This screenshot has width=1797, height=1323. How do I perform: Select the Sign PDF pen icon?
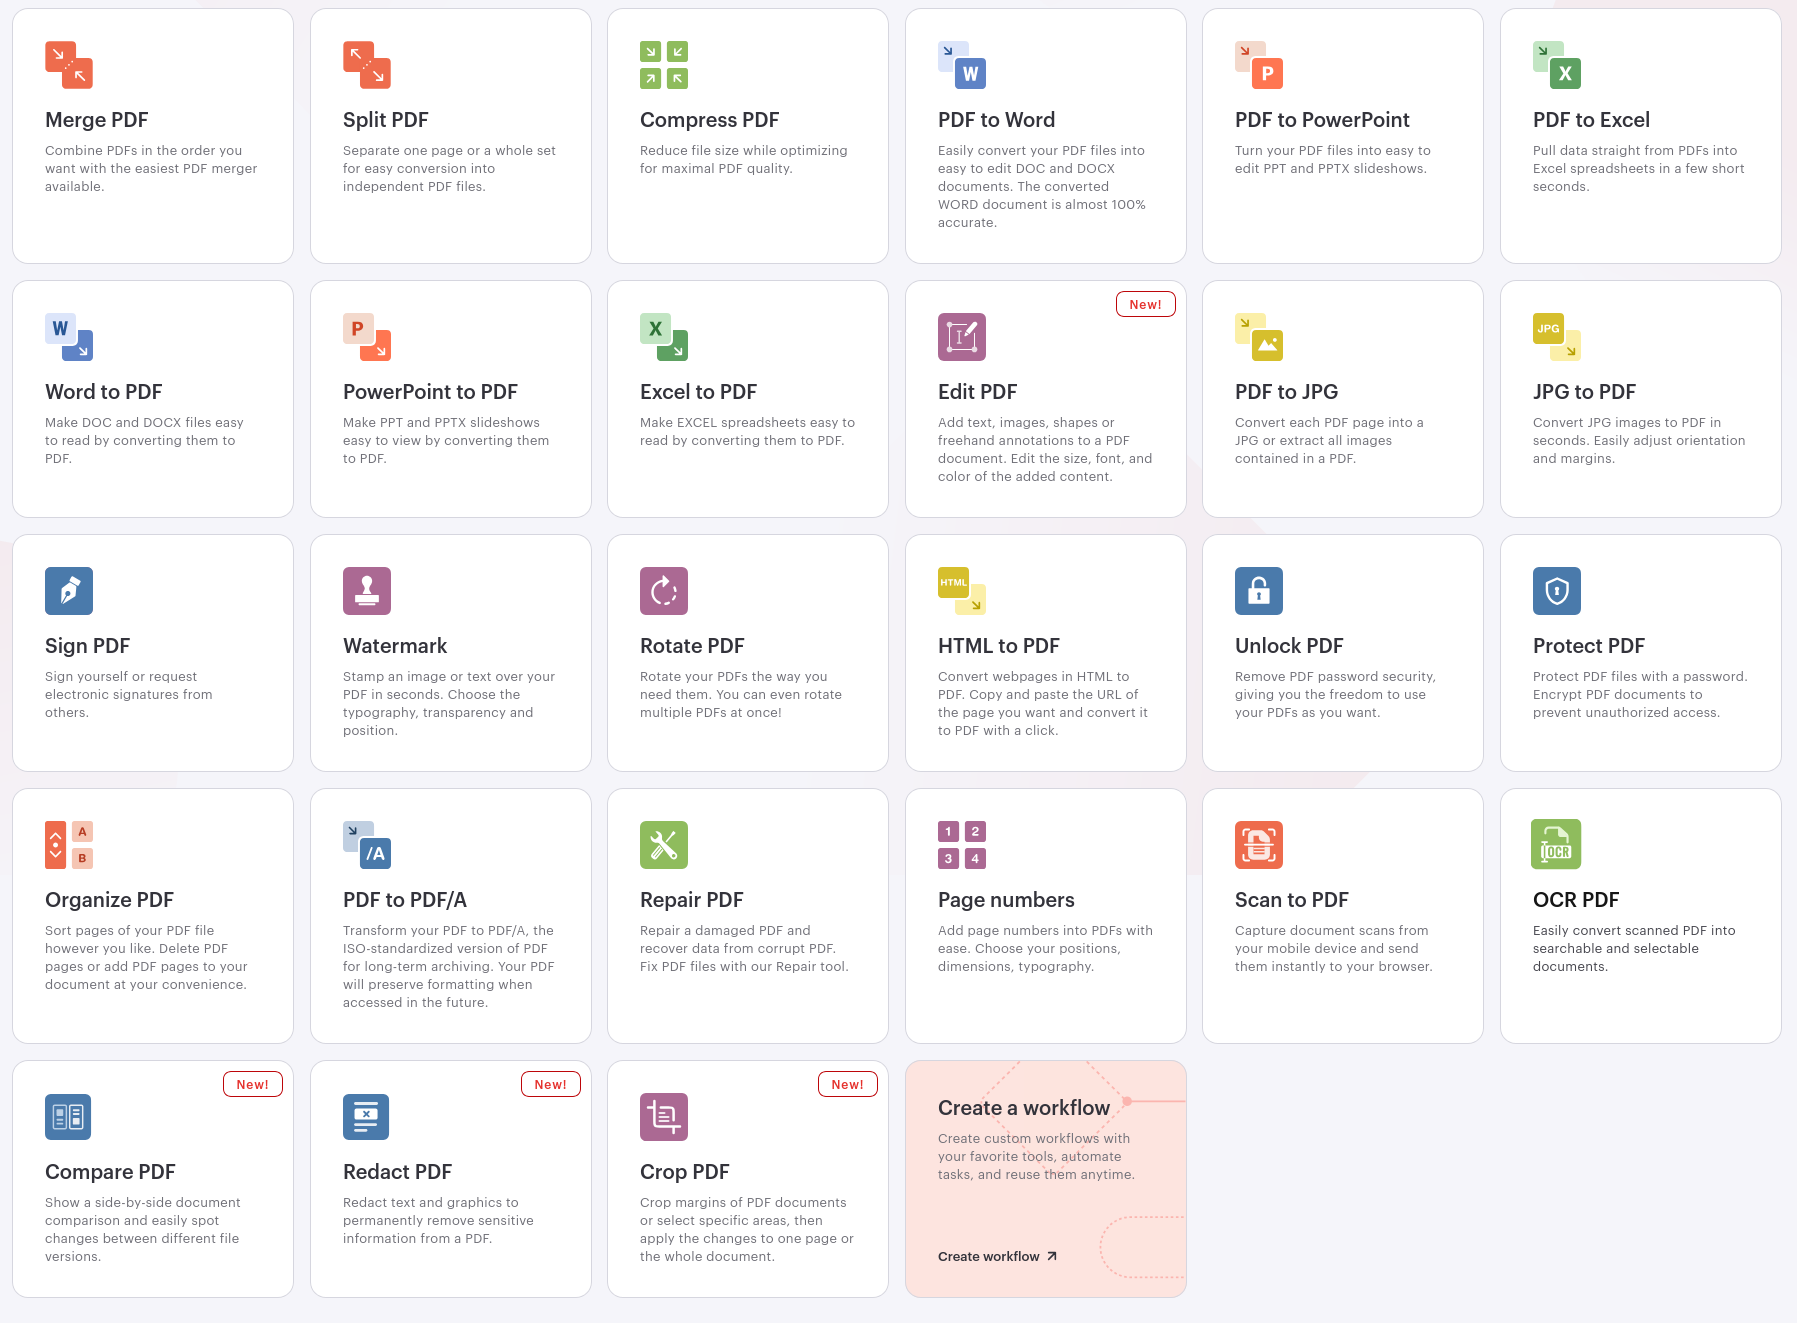coord(69,591)
